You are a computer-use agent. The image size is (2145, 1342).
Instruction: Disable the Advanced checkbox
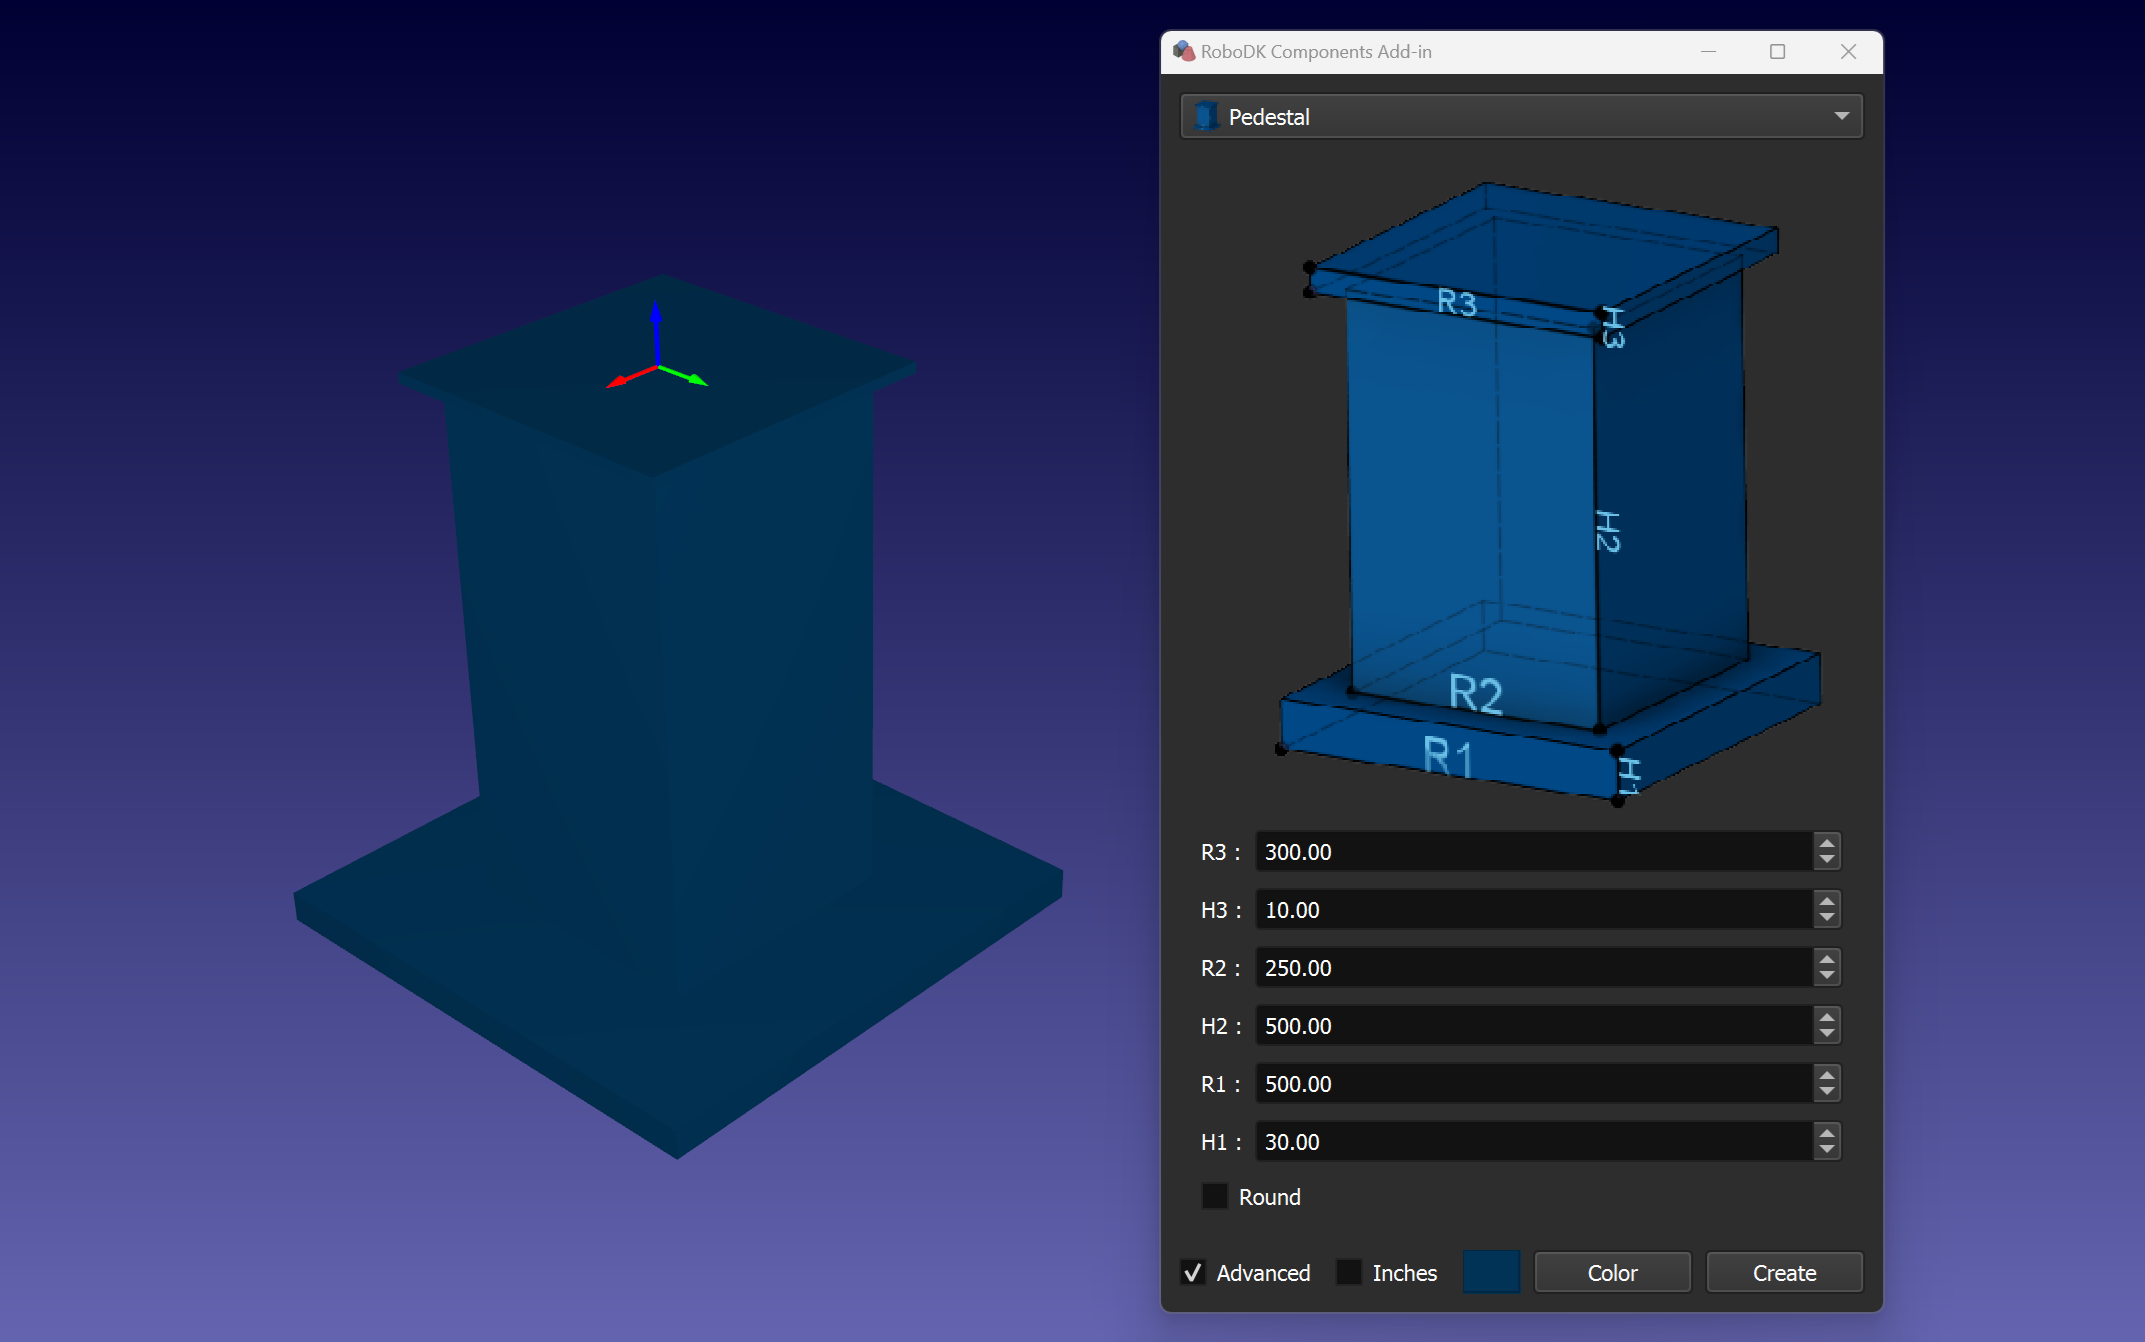point(1192,1272)
